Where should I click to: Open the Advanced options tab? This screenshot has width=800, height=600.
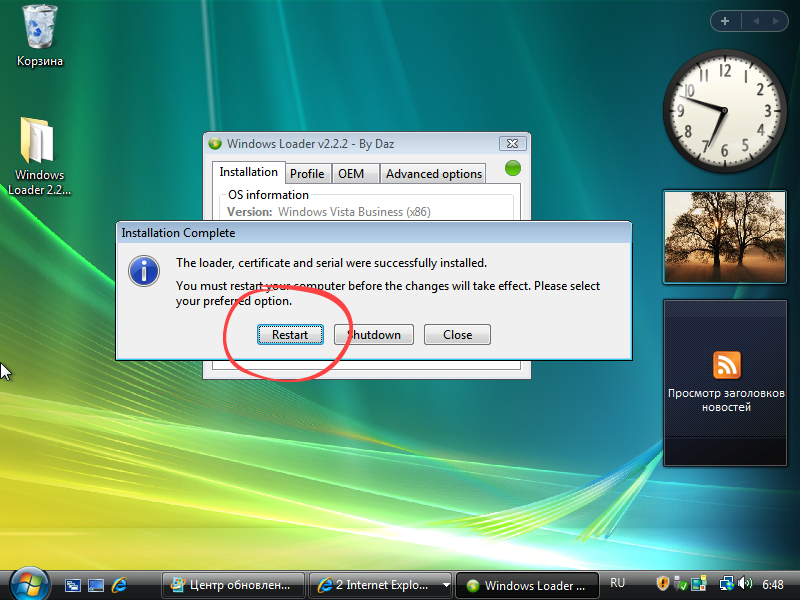click(x=434, y=174)
